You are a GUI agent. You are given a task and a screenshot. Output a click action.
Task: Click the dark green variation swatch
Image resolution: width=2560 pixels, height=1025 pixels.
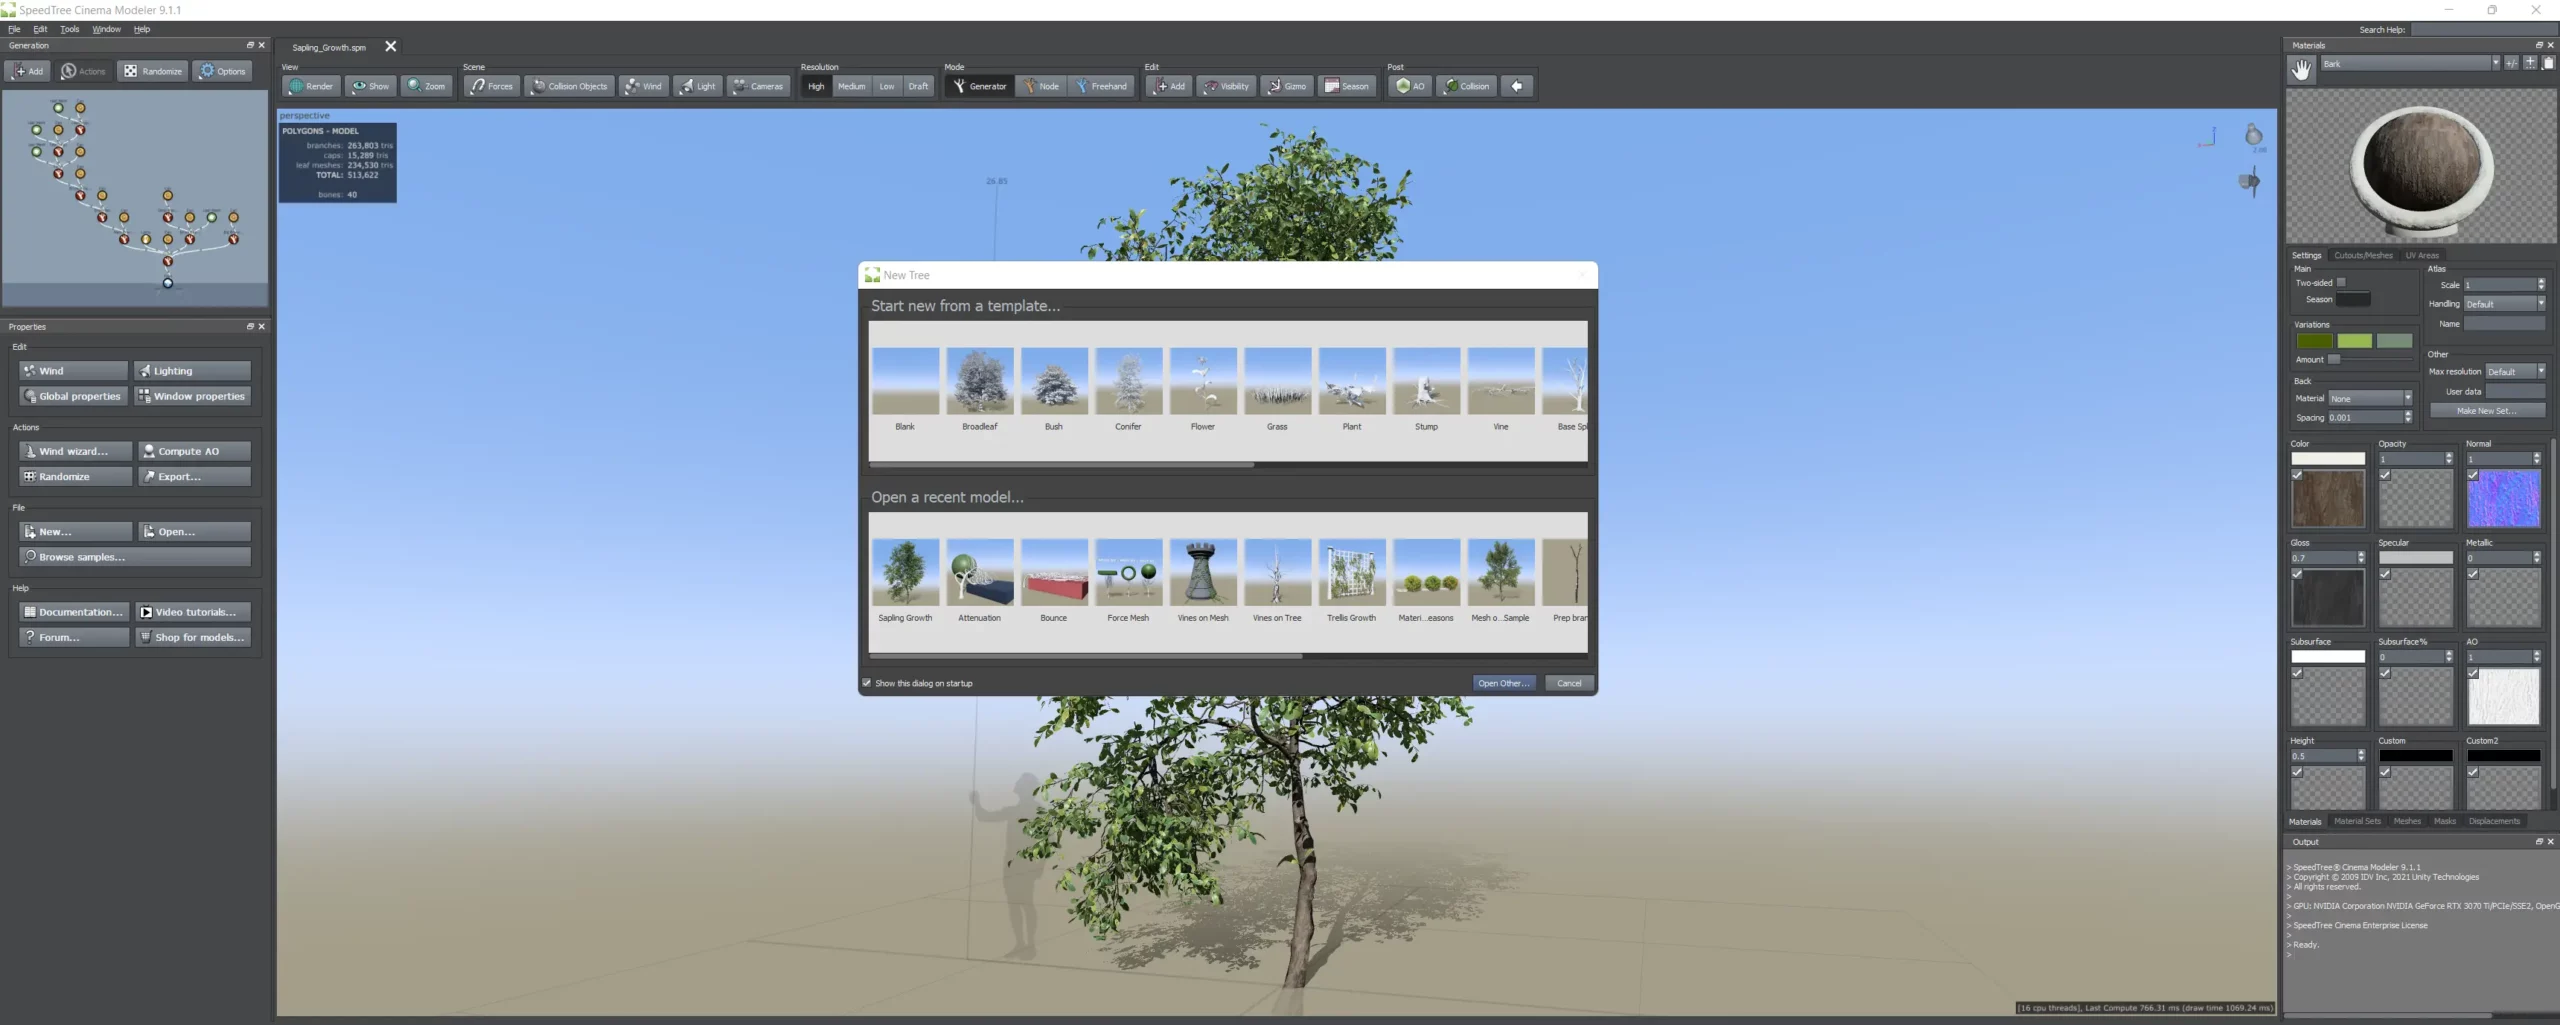(2314, 341)
